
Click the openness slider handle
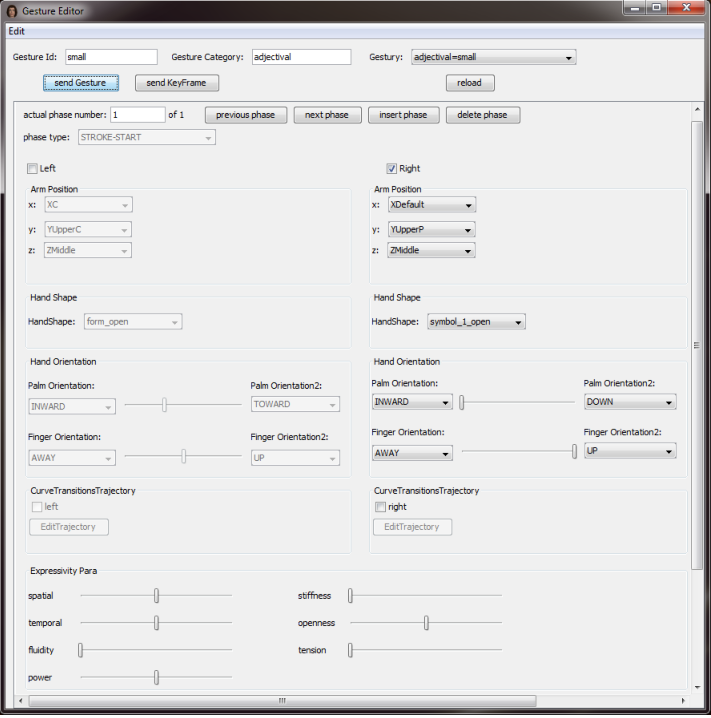point(426,623)
